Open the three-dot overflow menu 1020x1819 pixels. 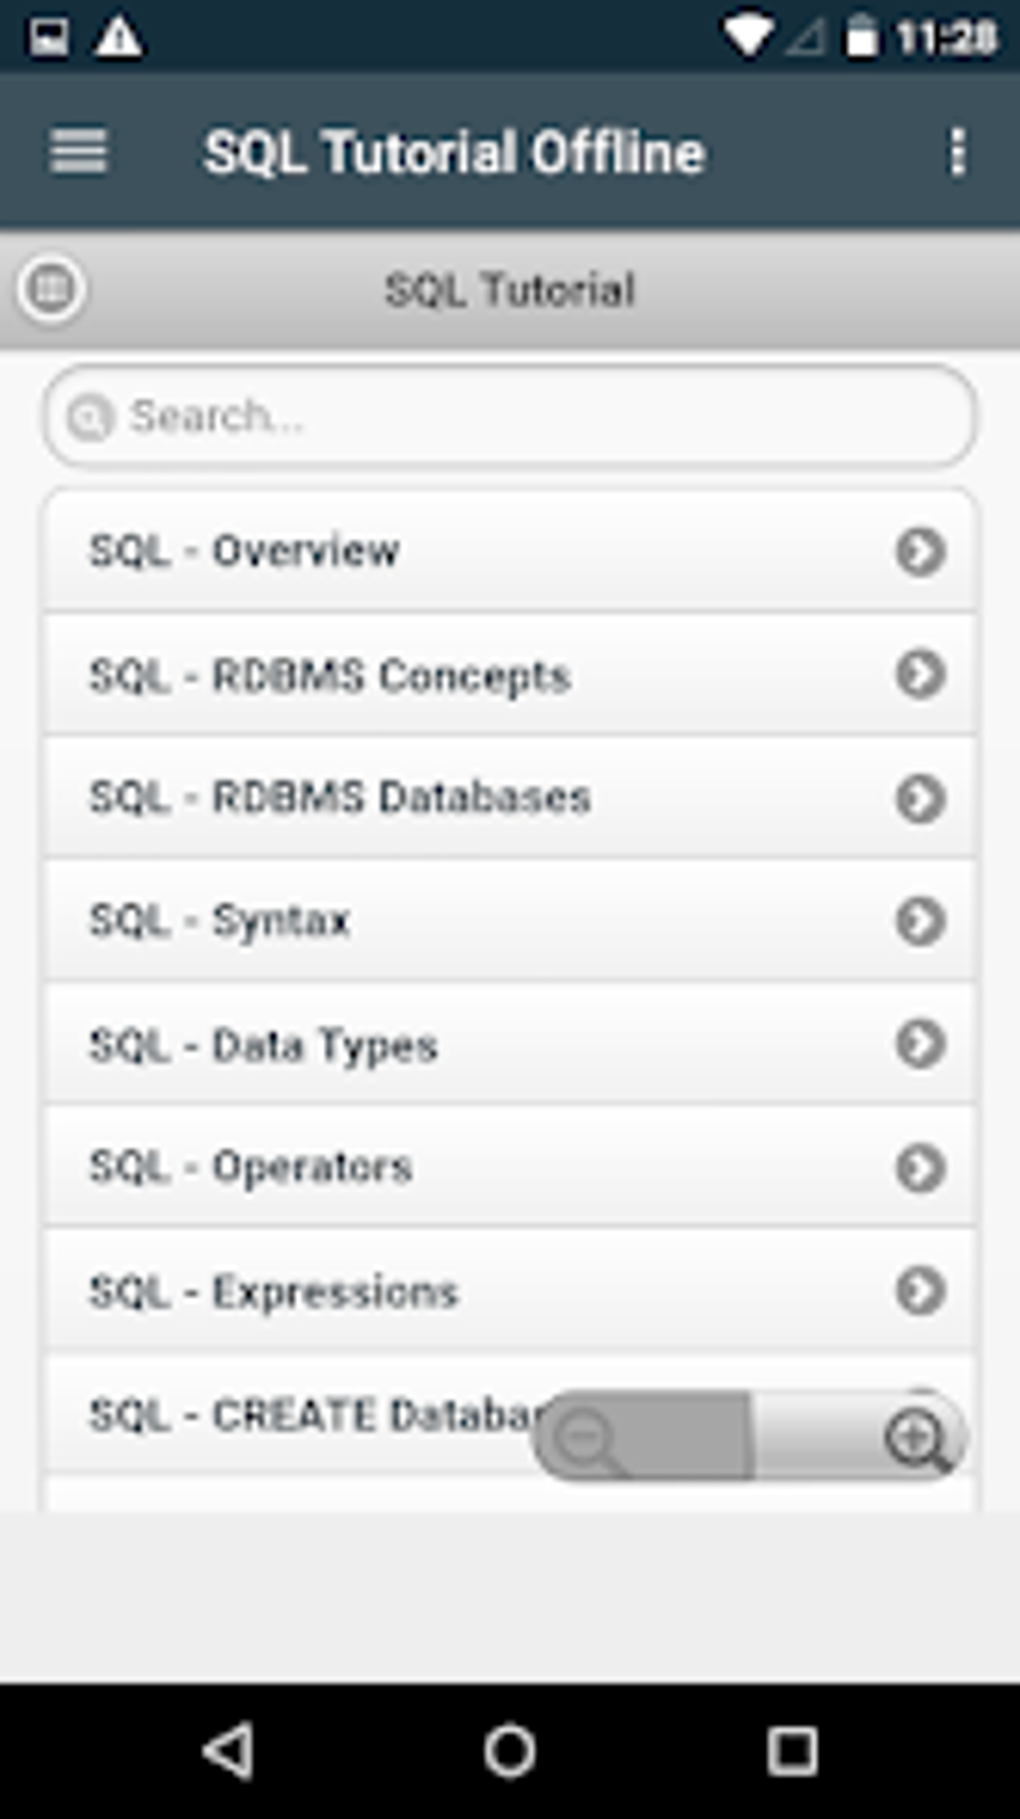[957, 152]
